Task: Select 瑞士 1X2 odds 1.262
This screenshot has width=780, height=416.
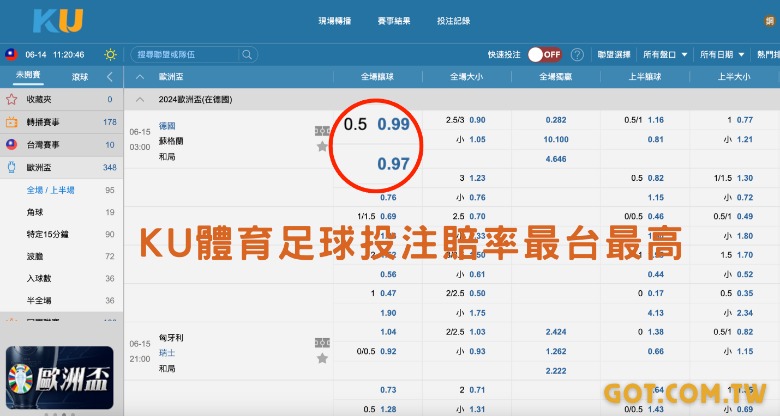Action: point(556,351)
